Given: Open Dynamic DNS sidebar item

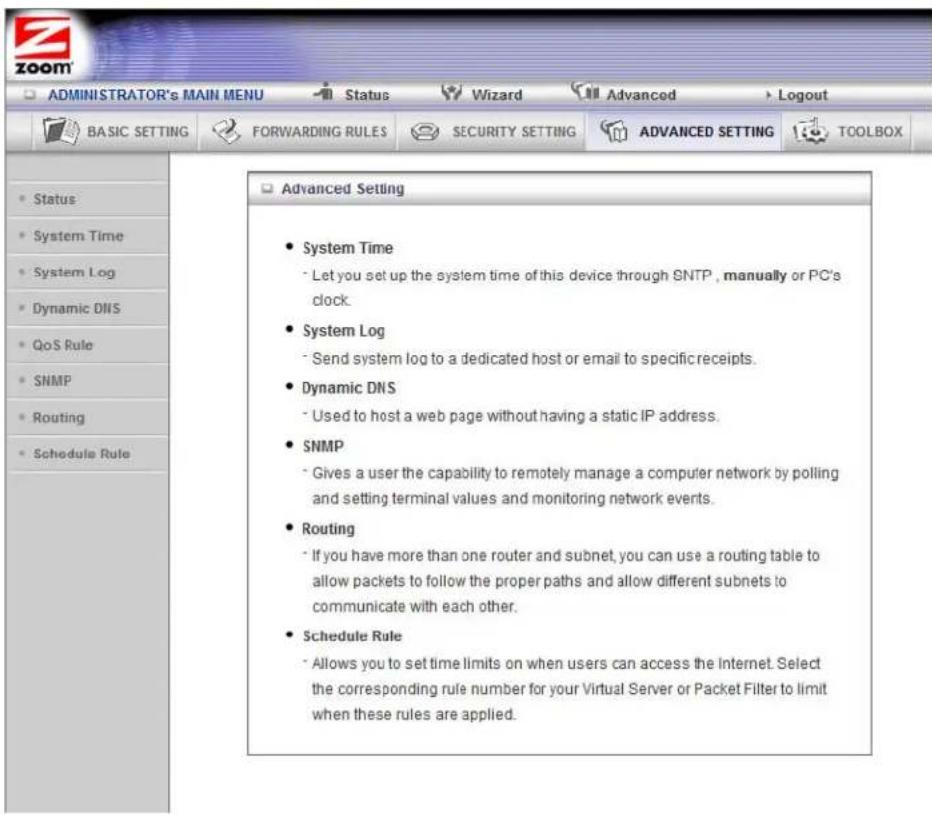Looking at the screenshot, I should pyautogui.click(x=77, y=309).
